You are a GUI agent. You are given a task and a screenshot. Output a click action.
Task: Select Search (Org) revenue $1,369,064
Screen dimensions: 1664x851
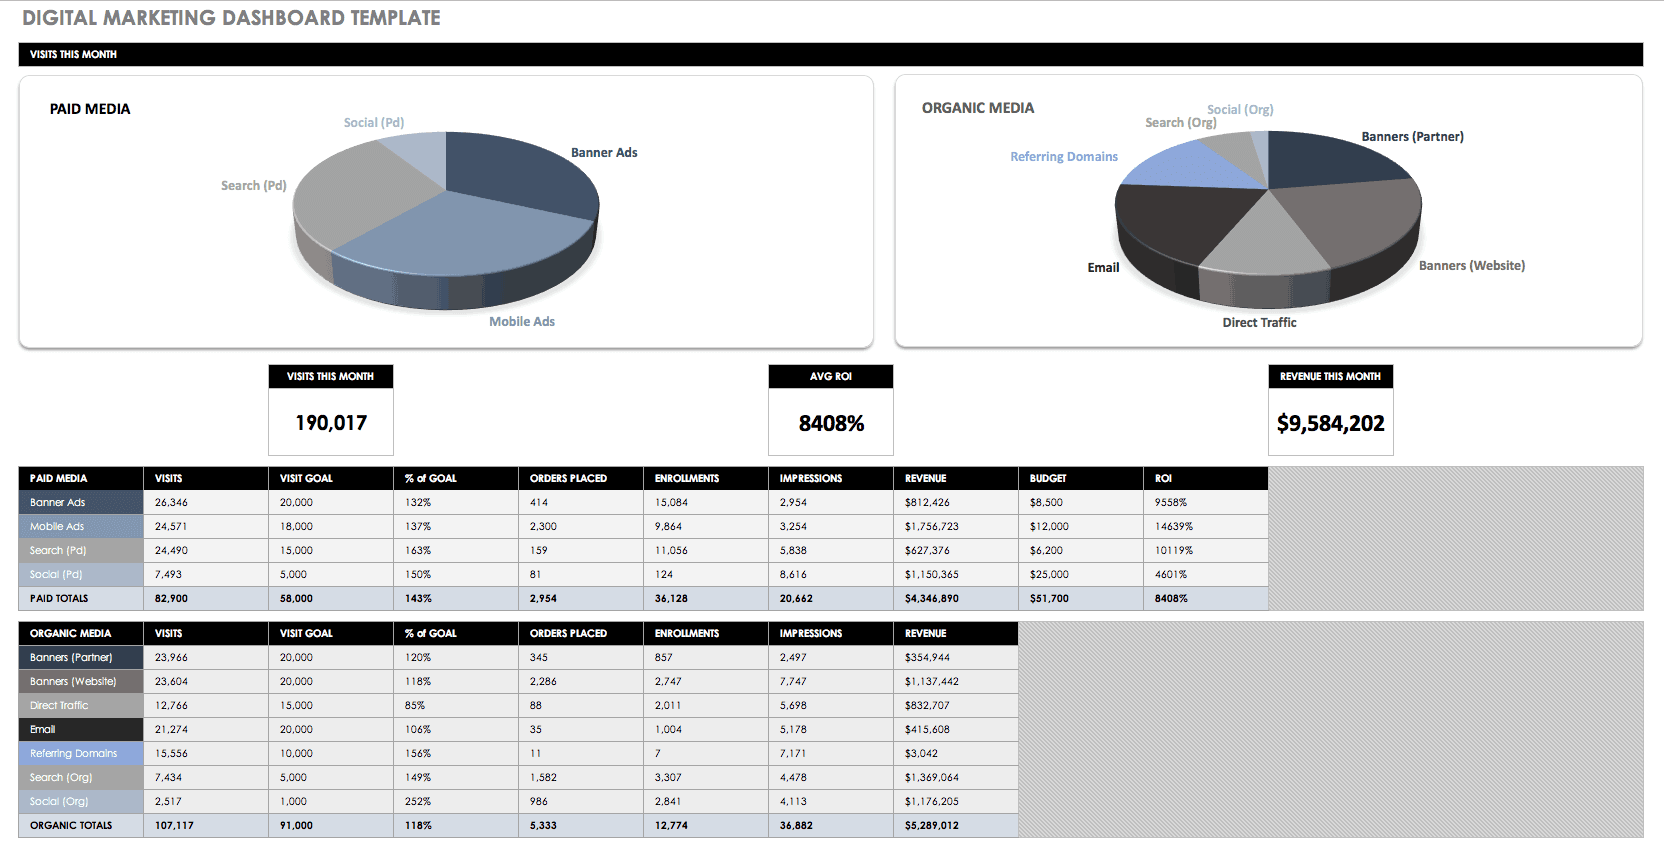click(956, 778)
